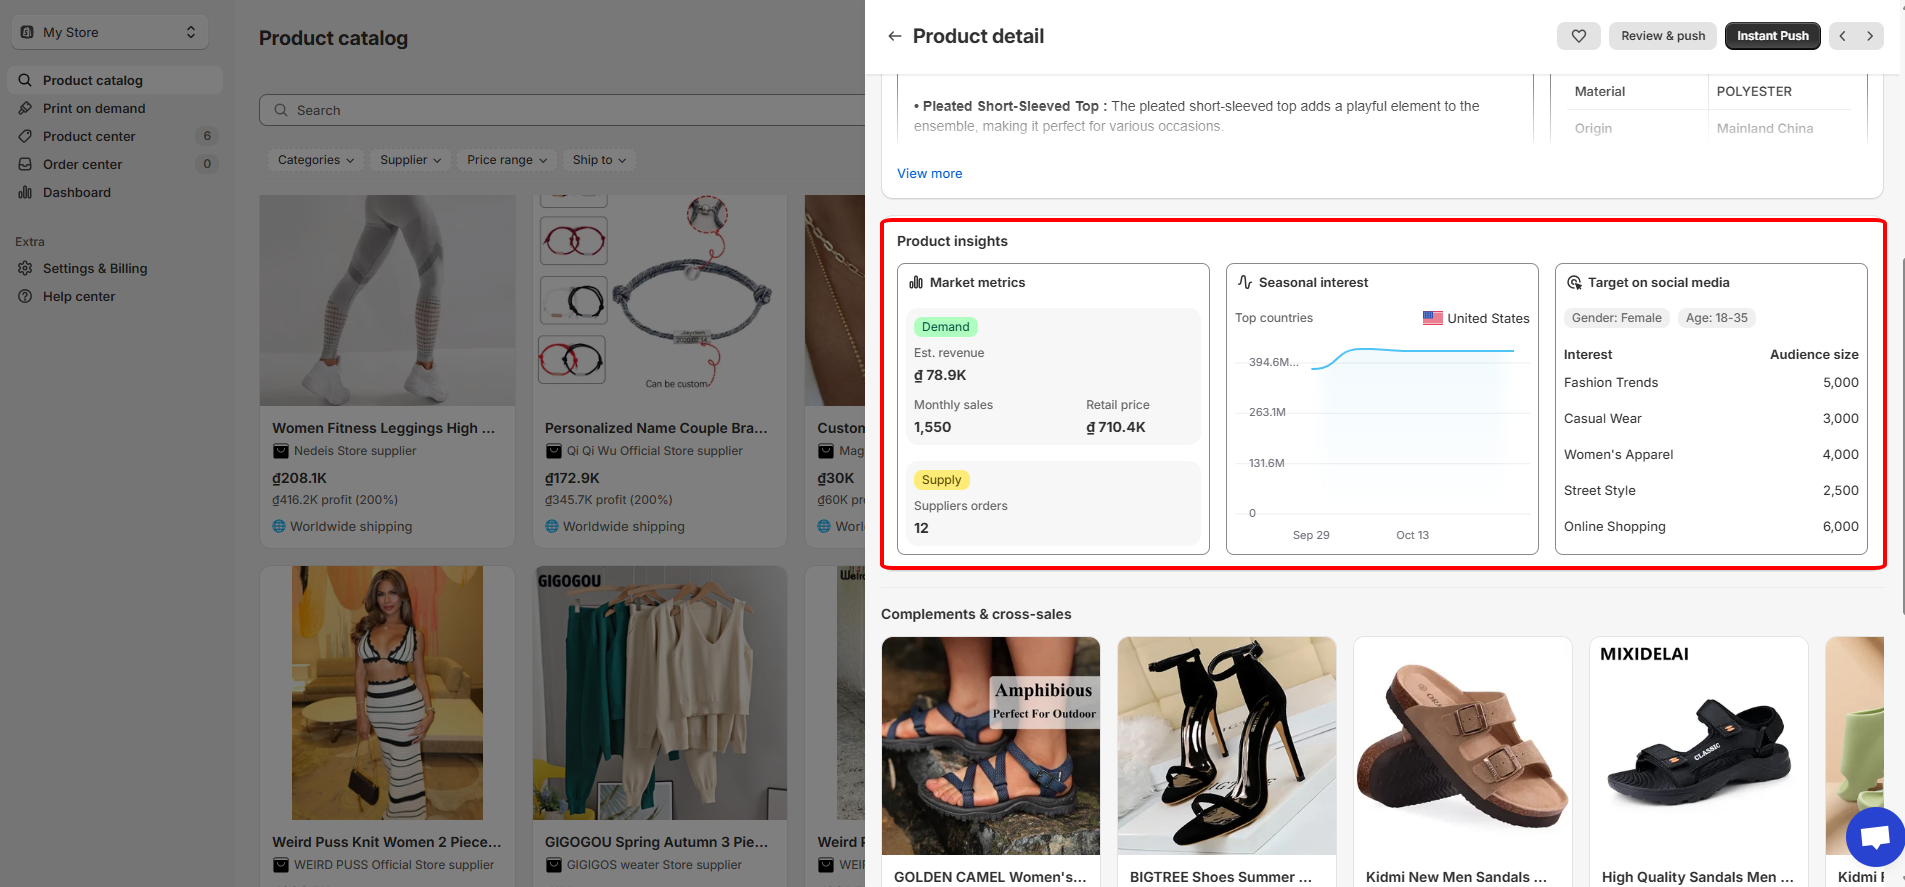Click the View more link
Screen dimensions: 1905x887
click(929, 173)
